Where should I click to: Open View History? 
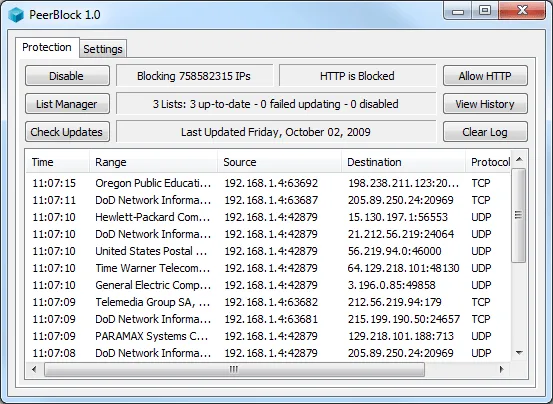(485, 104)
